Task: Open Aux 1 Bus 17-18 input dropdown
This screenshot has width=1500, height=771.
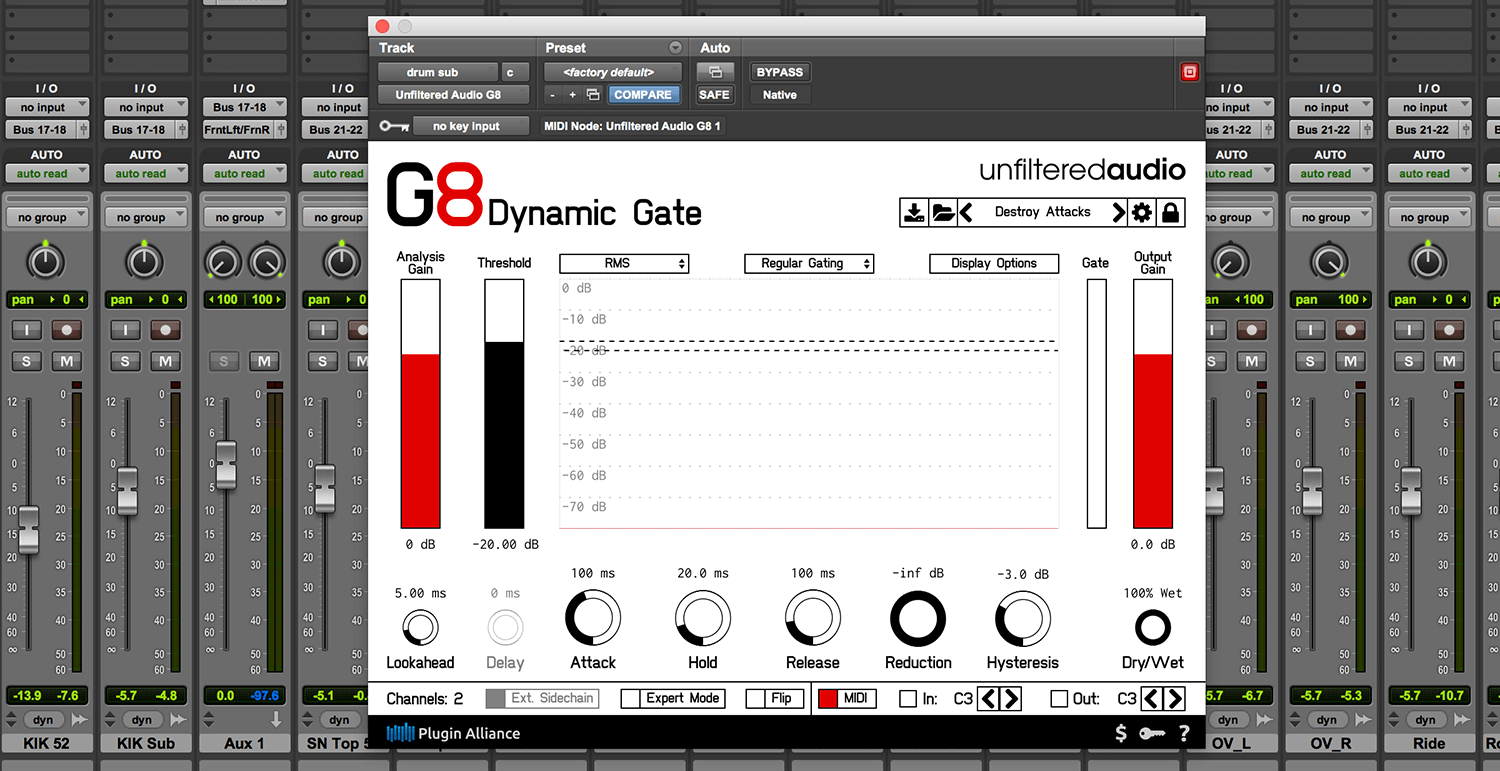Action: (245, 107)
